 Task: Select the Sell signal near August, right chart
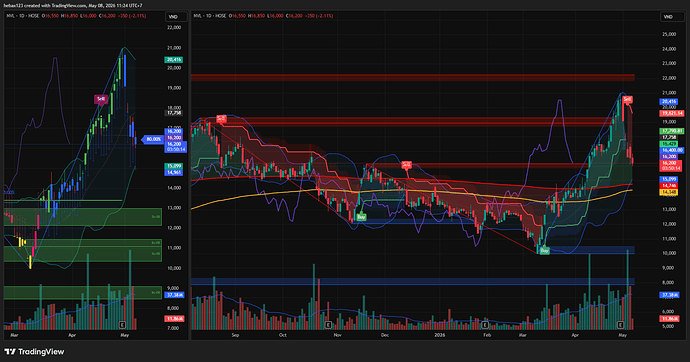(x=221, y=119)
